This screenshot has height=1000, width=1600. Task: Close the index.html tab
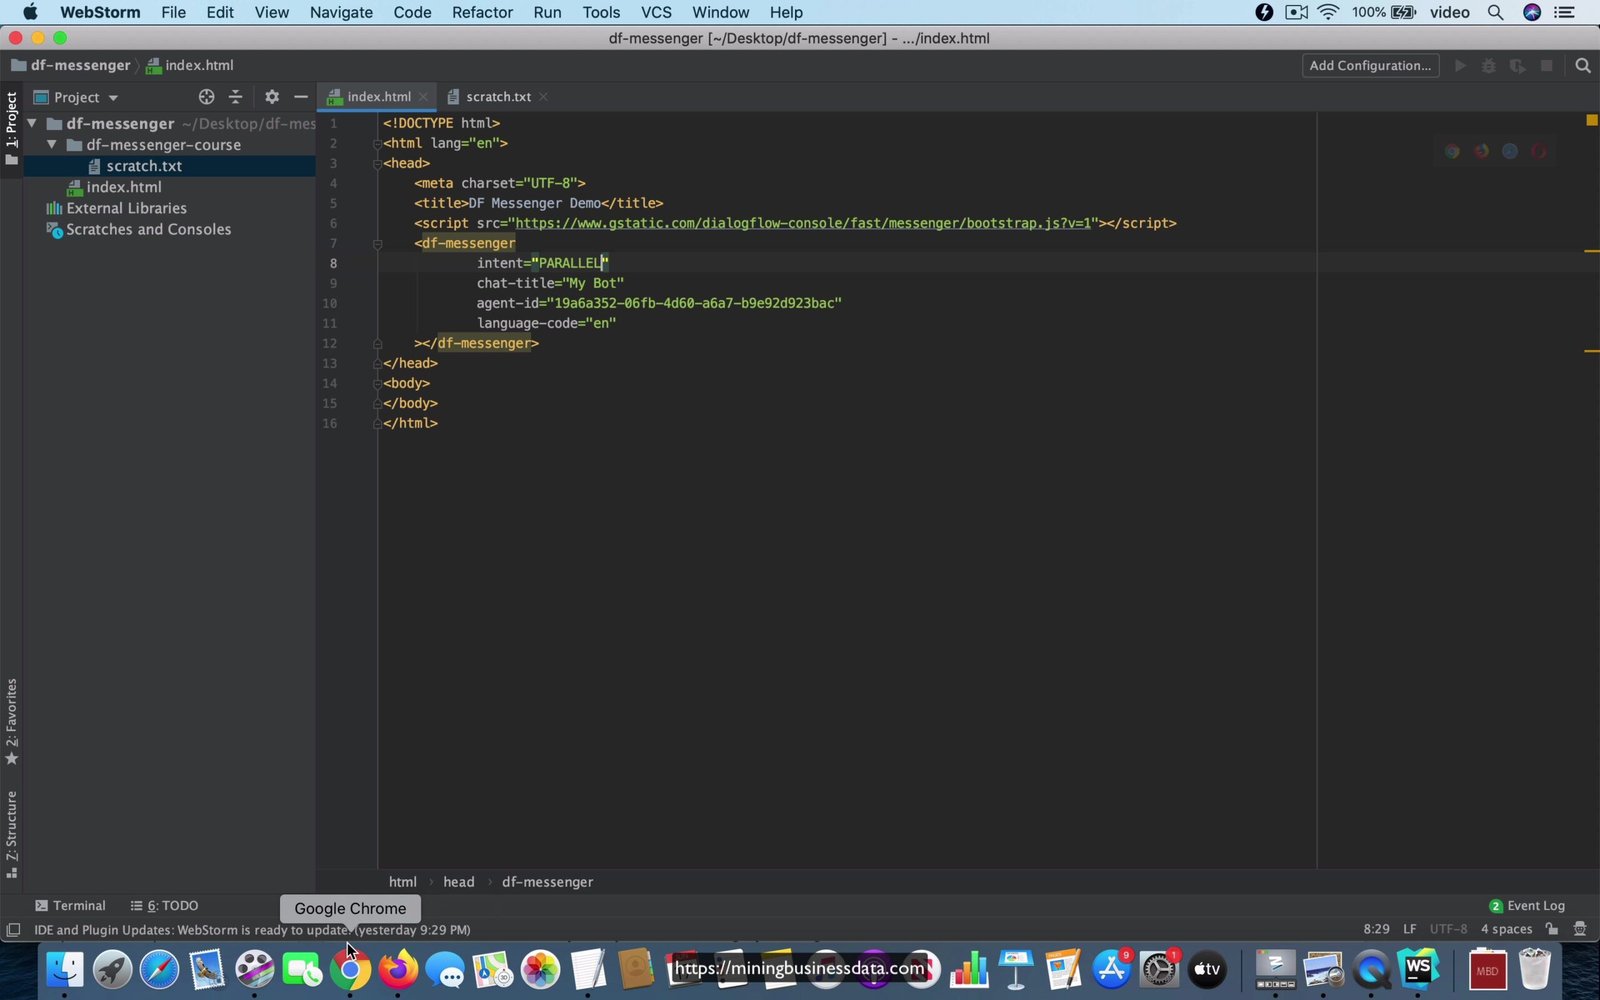[x=423, y=97]
